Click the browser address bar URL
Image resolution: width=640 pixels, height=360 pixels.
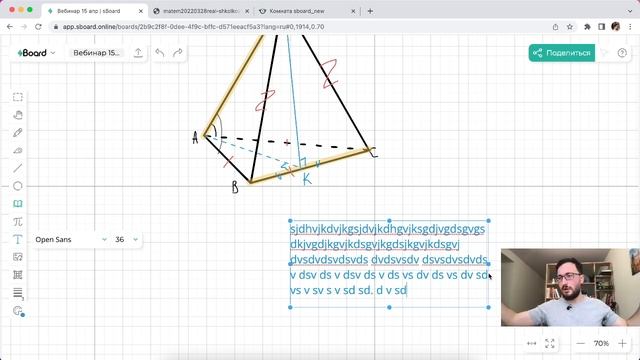click(193, 27)
